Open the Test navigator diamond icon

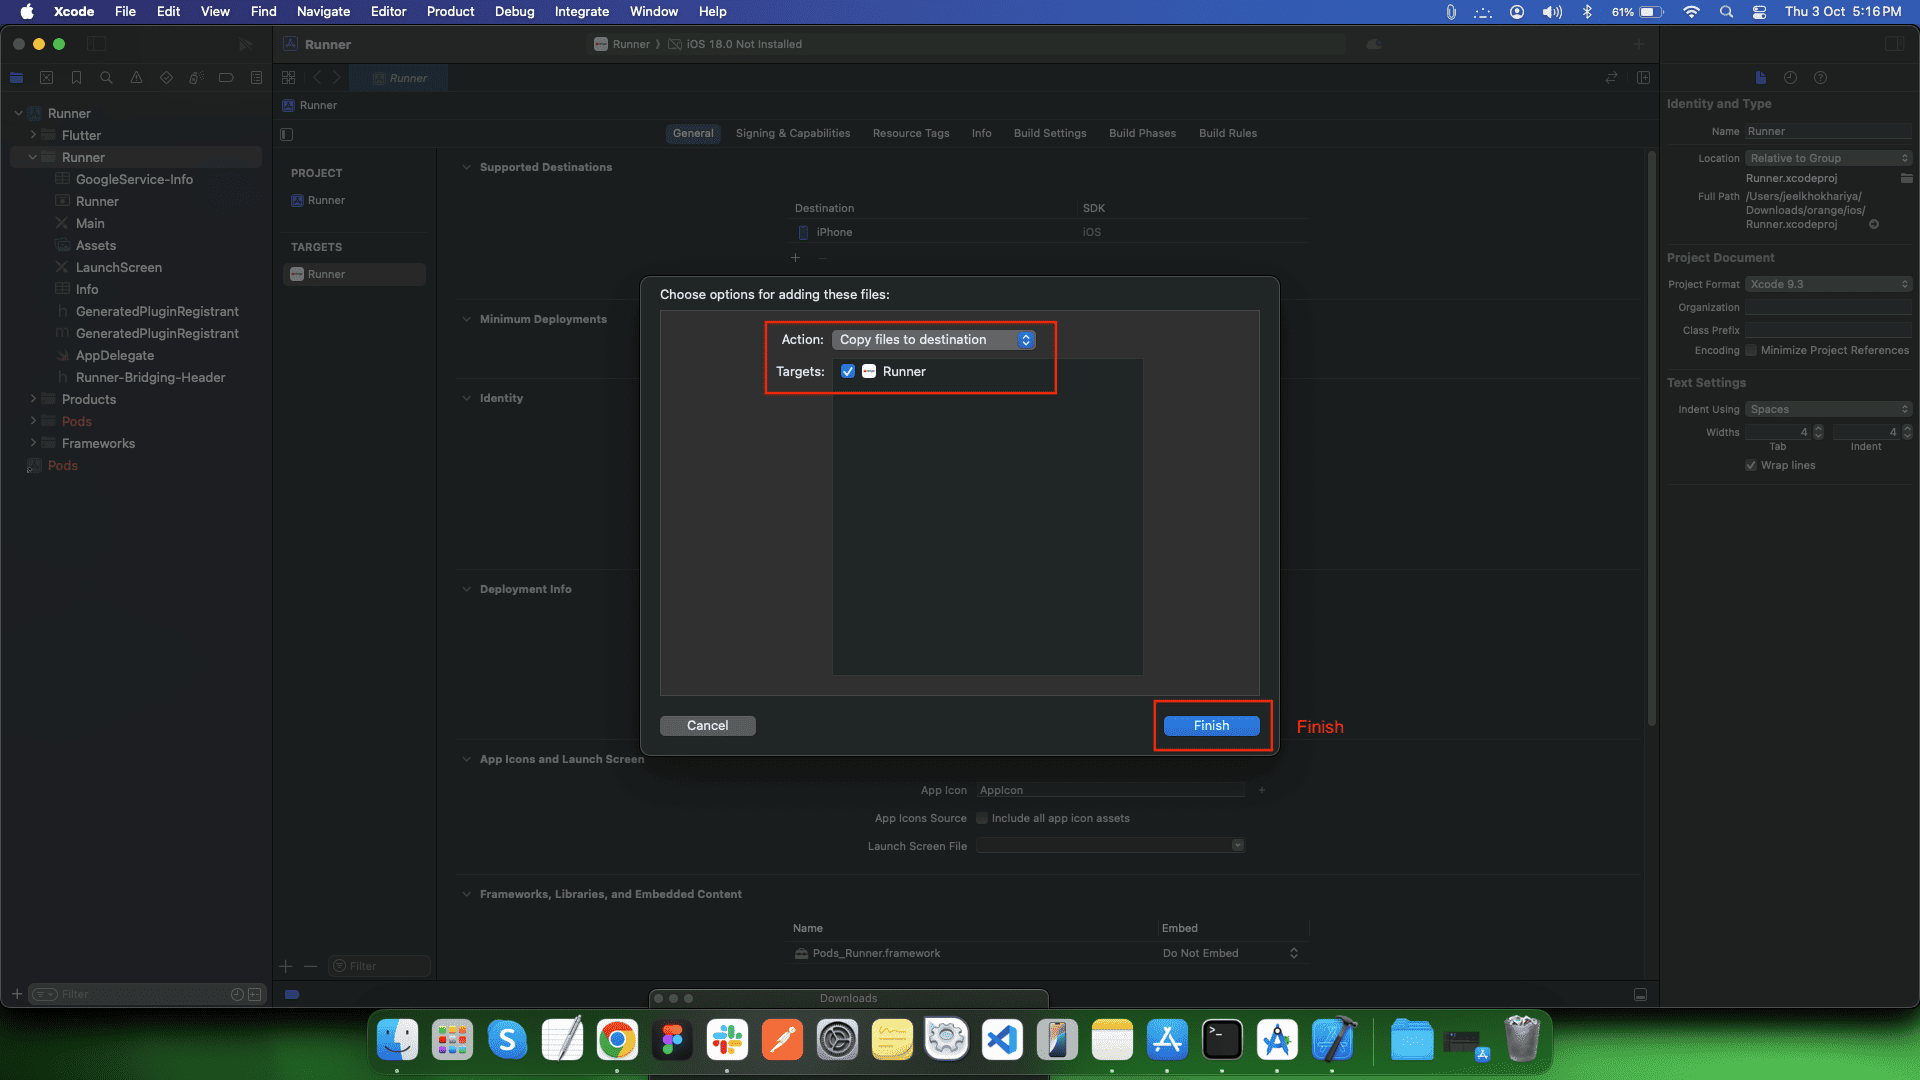pos(166,77)
